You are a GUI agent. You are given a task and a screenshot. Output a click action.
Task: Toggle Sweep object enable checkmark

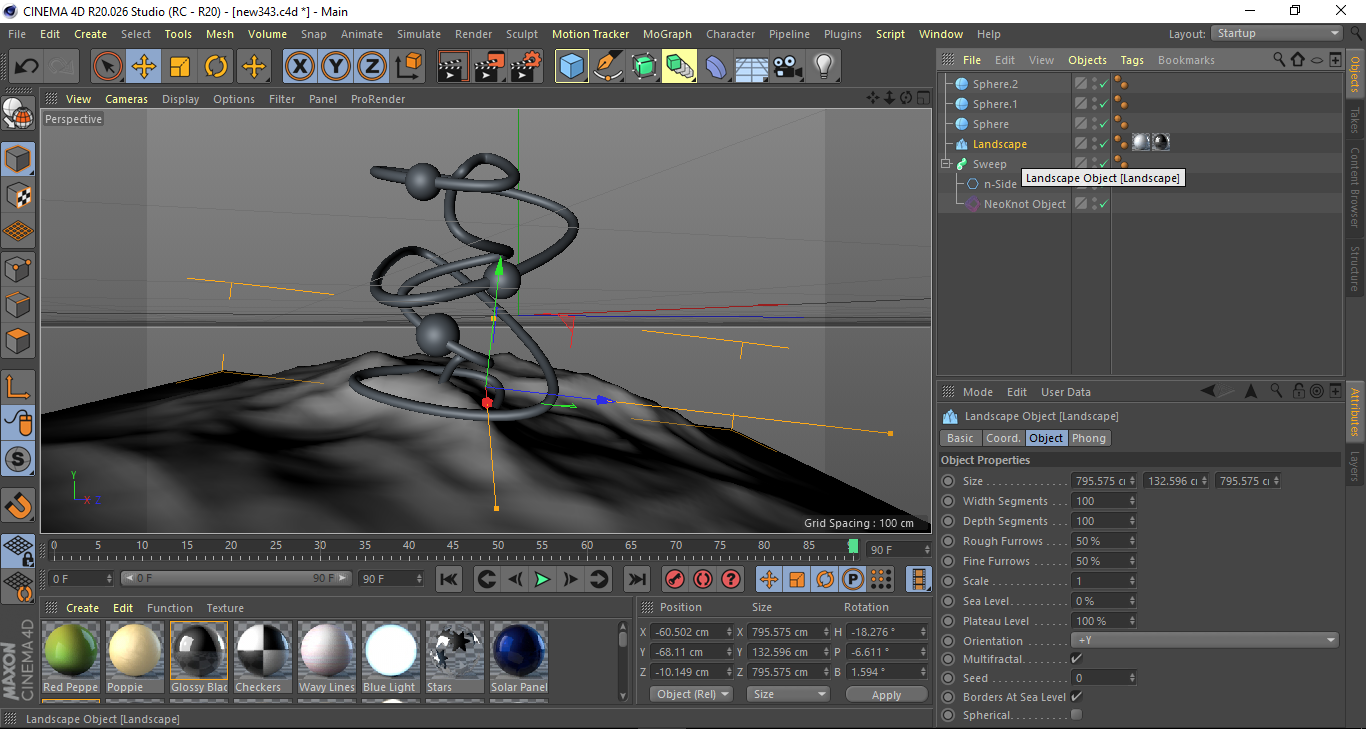click(1103, 164)
